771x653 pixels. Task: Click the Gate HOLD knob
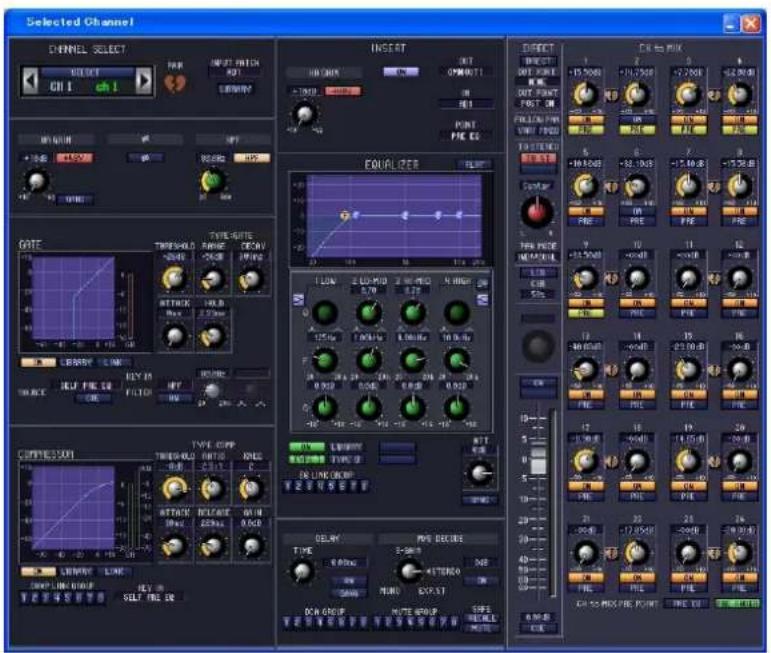point(213,336)
